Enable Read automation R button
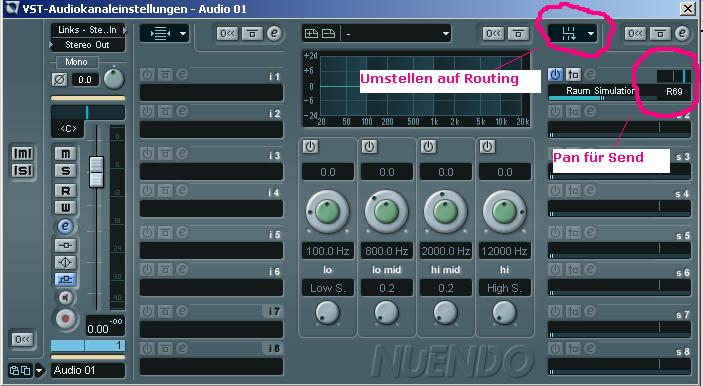The image size is (703, 386). coord(65,191)
